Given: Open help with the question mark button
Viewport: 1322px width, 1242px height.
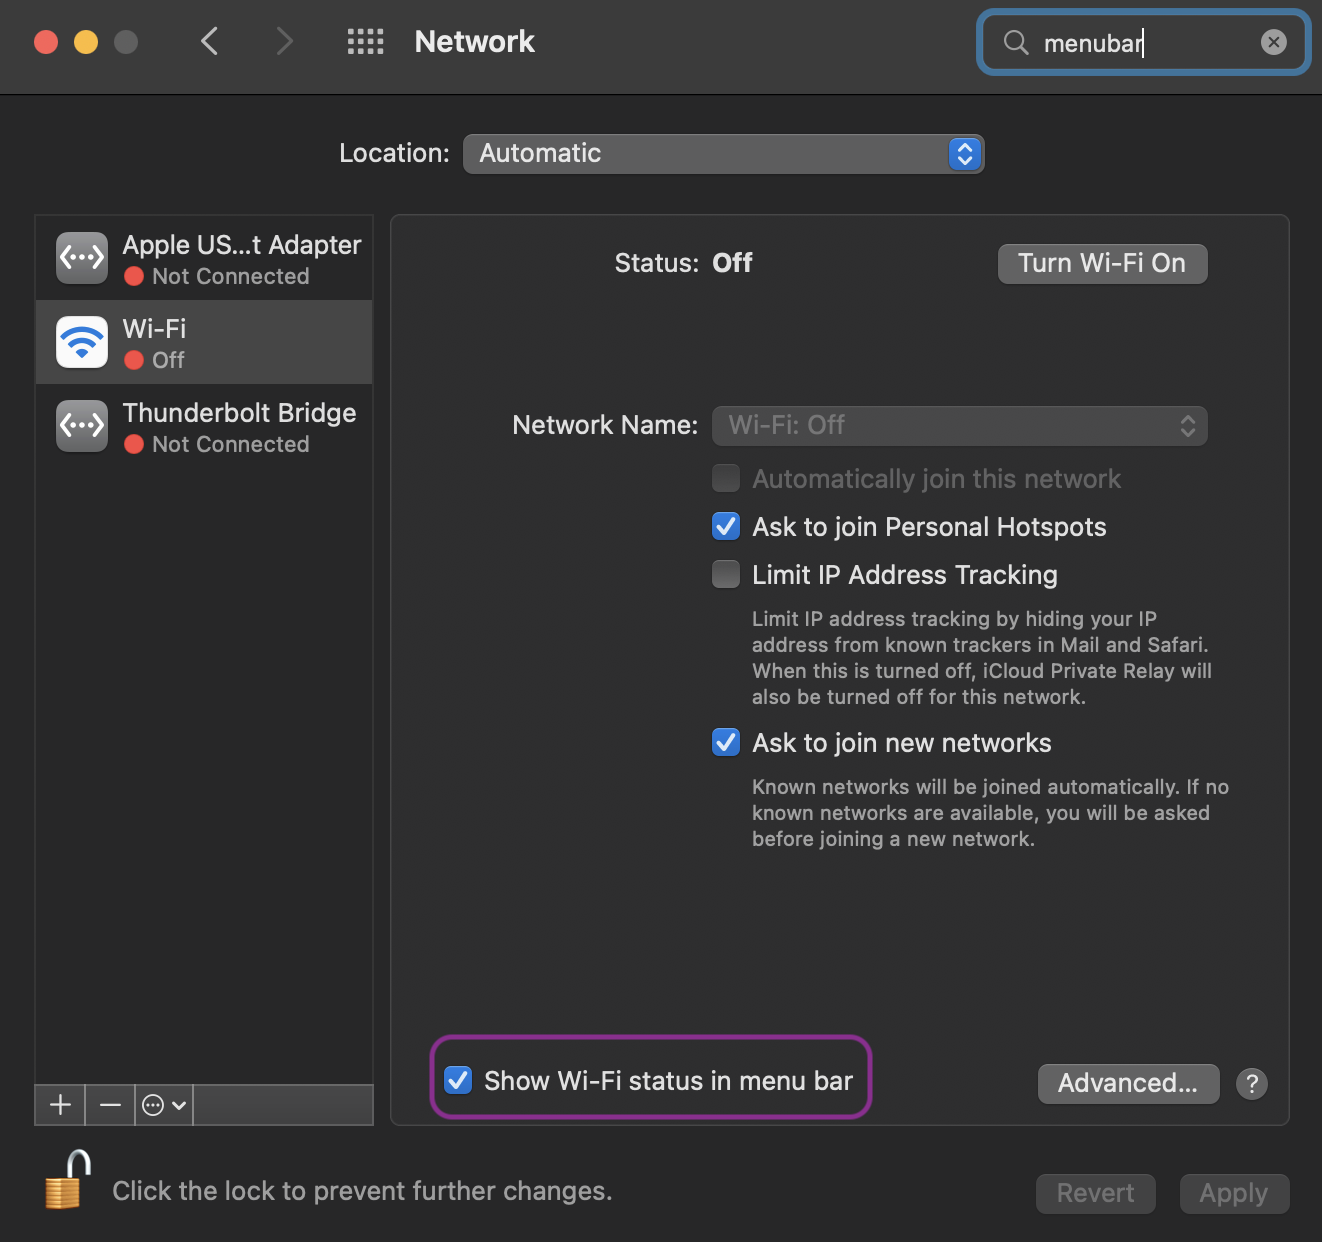Looking at the screenshot, I should [x=1251, y=1083].
